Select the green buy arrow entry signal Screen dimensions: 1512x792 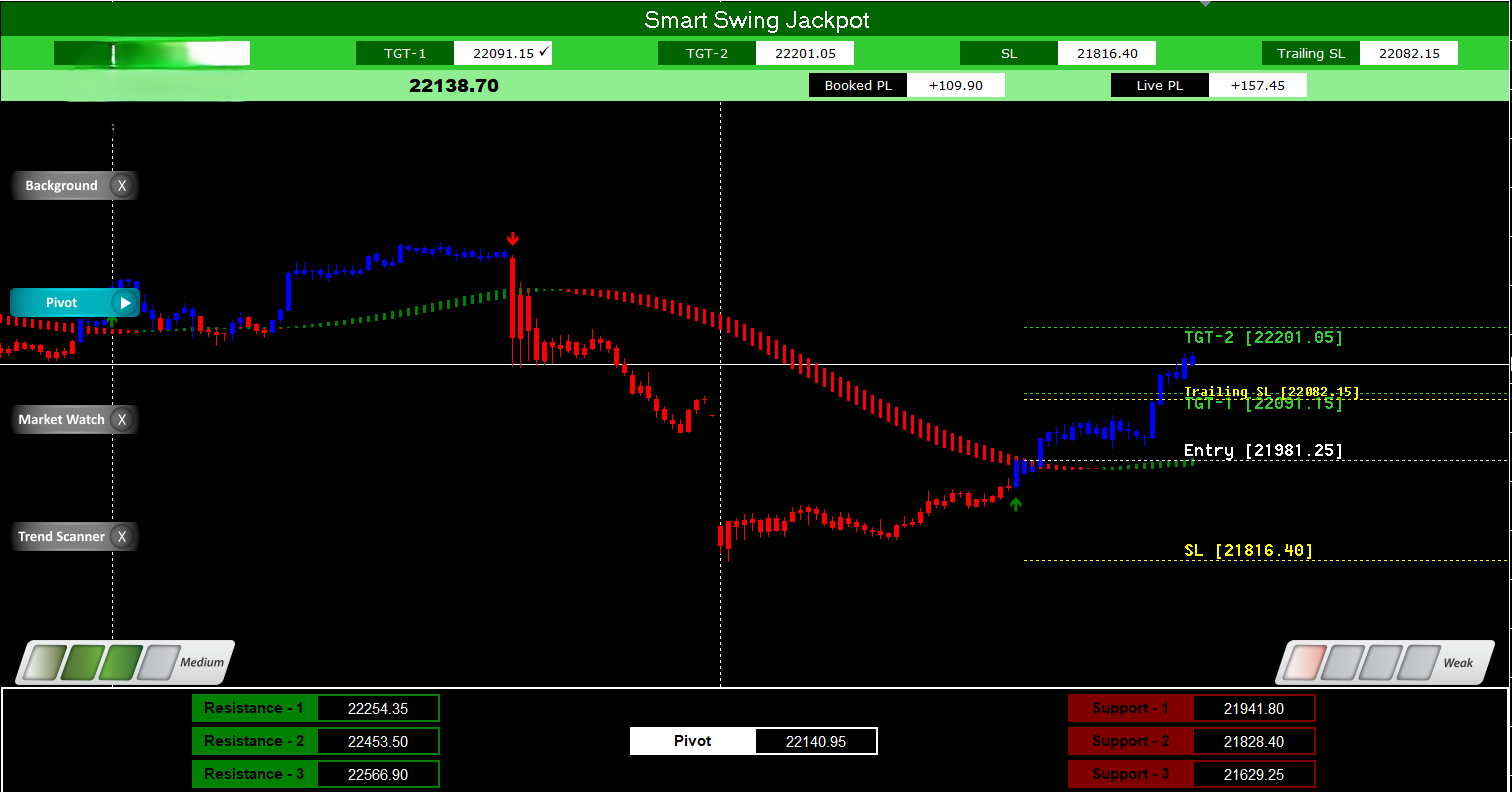pyautogui.click(x=1016, y=504)
